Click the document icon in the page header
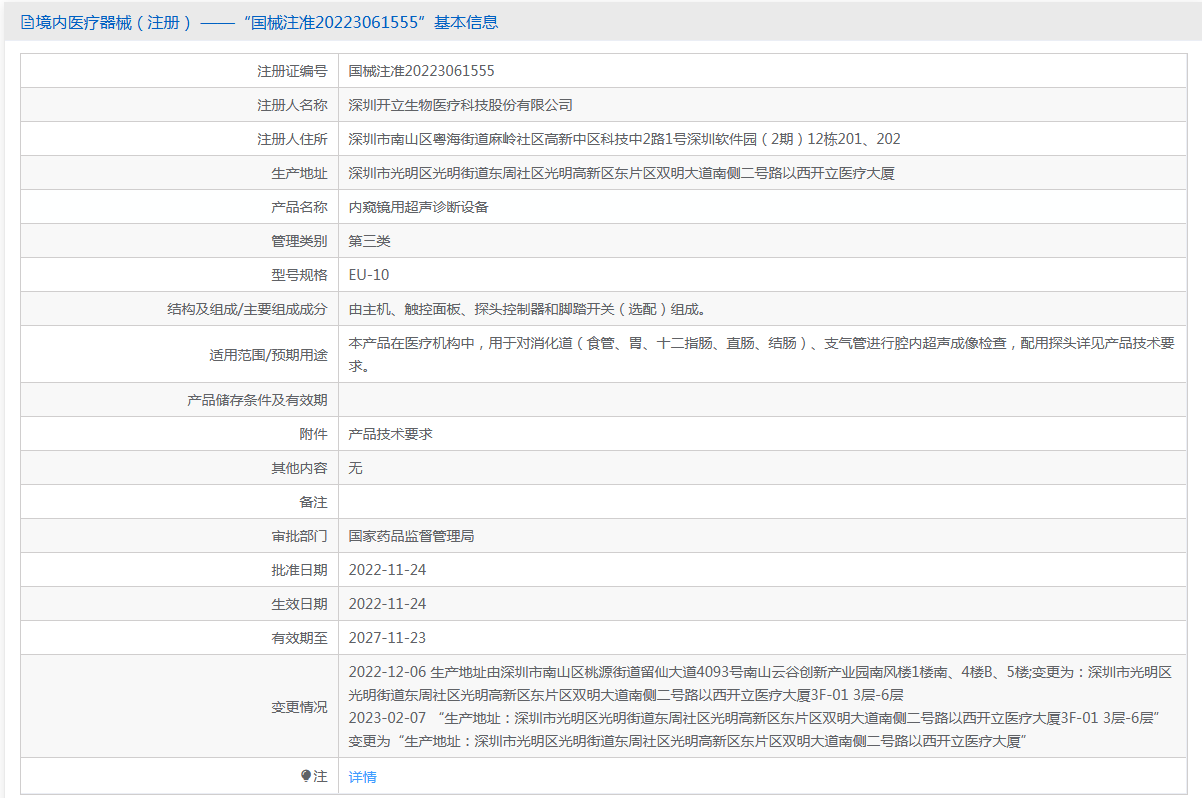Viewport: 1202px width, 798px height. 27,22
